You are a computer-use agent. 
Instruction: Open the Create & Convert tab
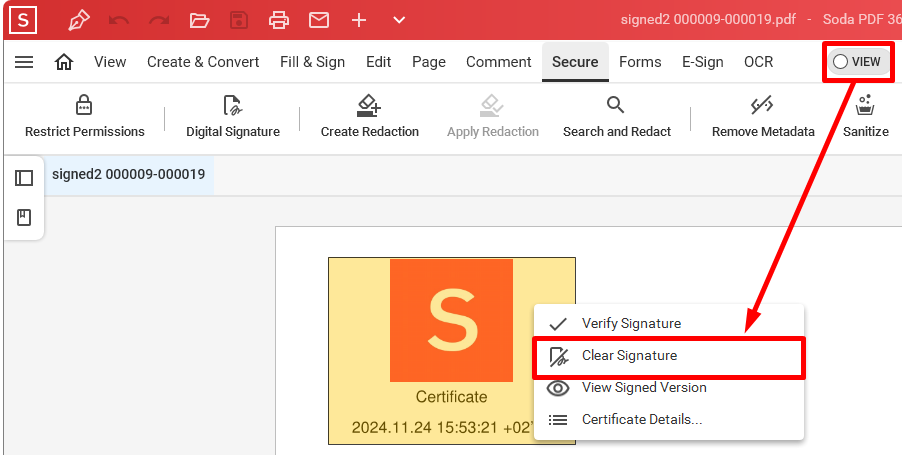click(203, 62)
